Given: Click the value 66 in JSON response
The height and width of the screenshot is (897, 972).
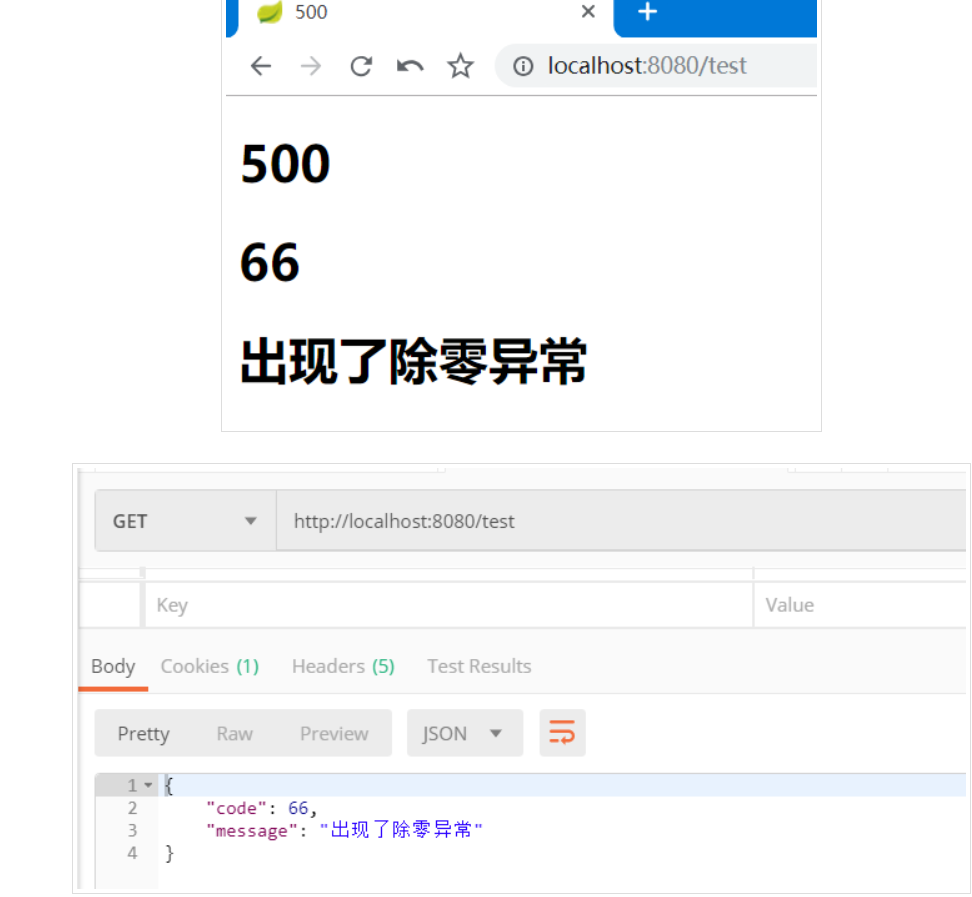Looking at the screenshot, I should coord(298,808).
